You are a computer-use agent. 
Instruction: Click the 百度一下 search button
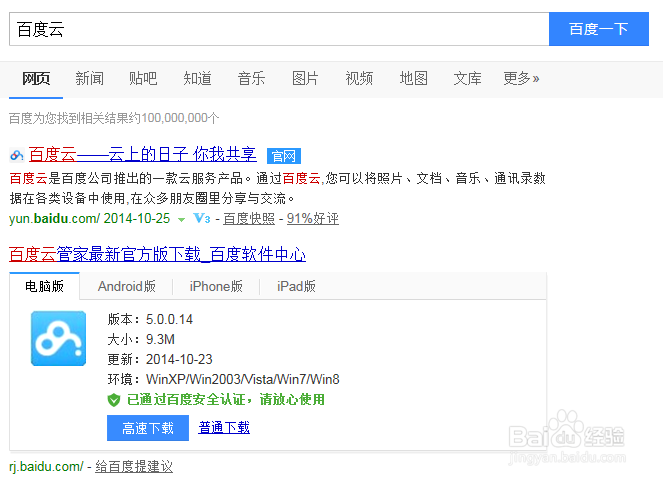pos(599,29)
